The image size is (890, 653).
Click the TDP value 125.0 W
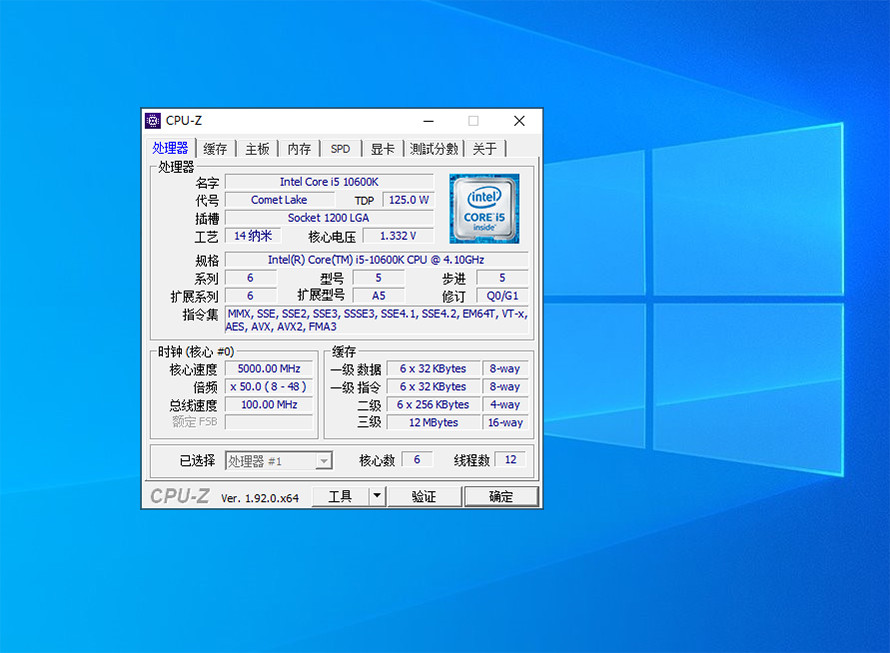coord(408,200)
